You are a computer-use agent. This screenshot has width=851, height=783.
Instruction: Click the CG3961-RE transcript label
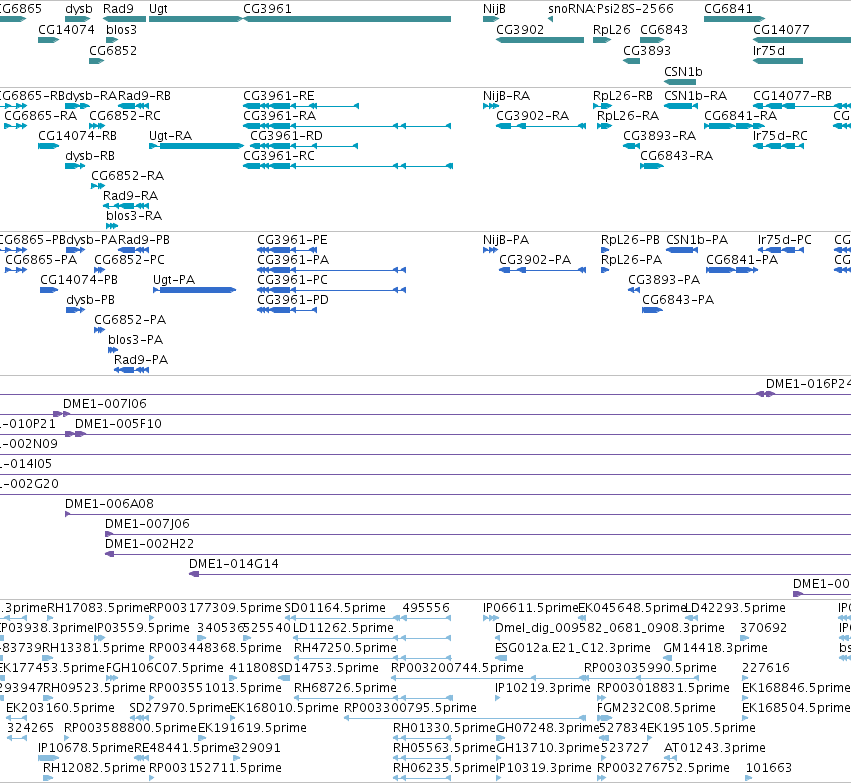coord(278,96)
